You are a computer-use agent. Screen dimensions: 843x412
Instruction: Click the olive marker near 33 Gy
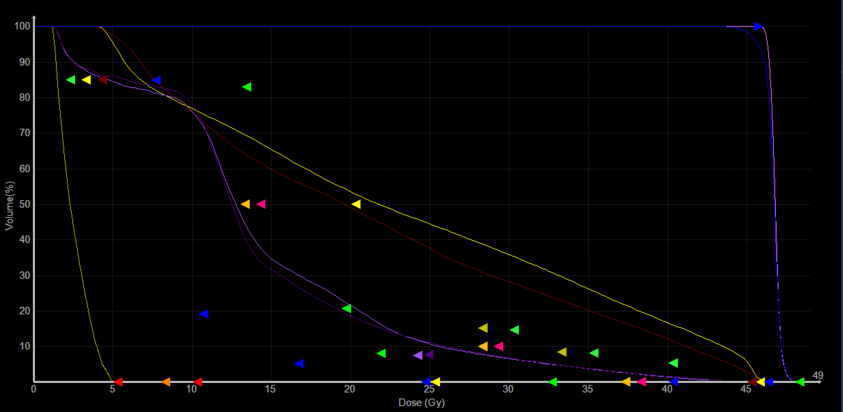(x=562, y=352)
